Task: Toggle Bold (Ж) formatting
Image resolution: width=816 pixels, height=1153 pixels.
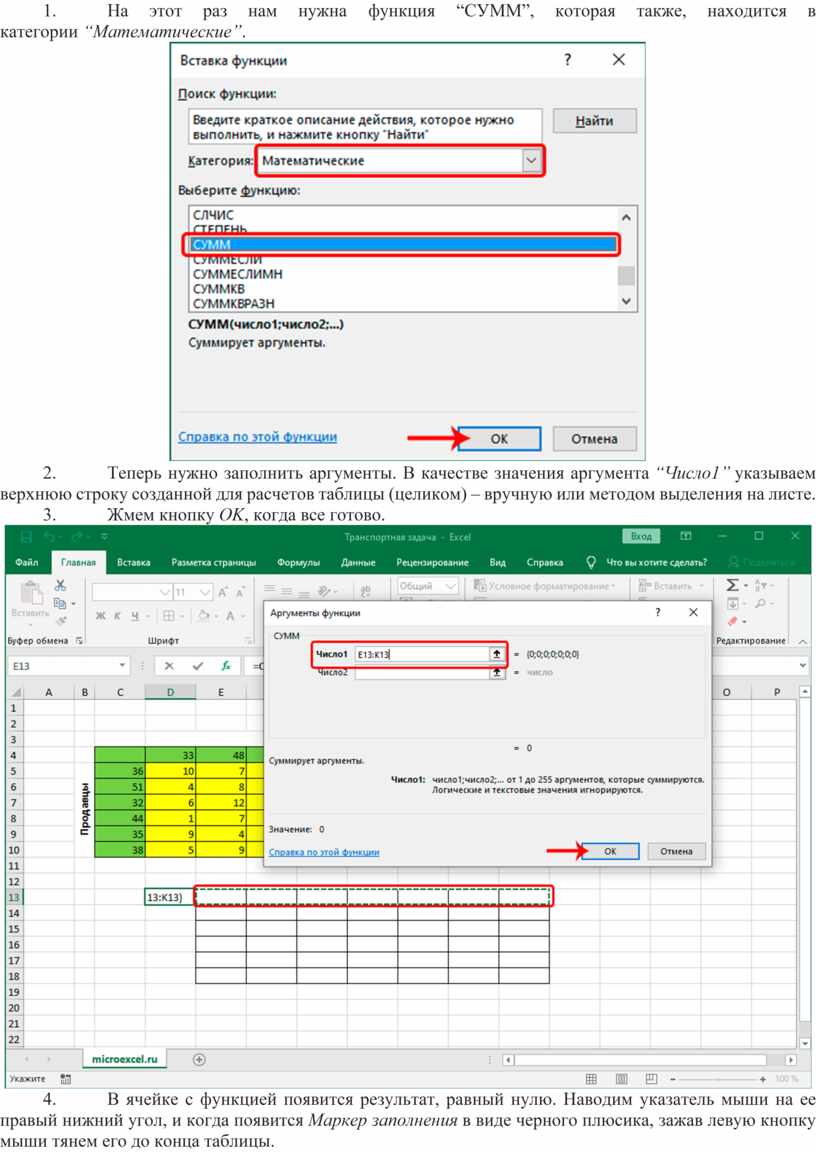Action: 100,615
